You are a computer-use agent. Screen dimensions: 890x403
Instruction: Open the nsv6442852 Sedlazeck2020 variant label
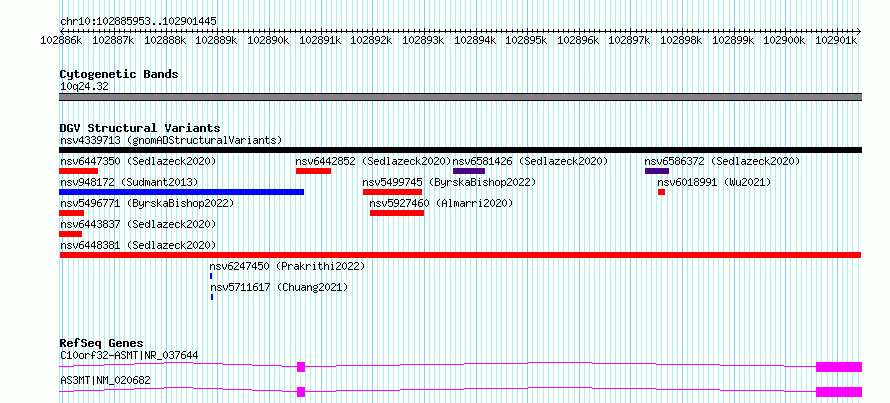[373, 162]
